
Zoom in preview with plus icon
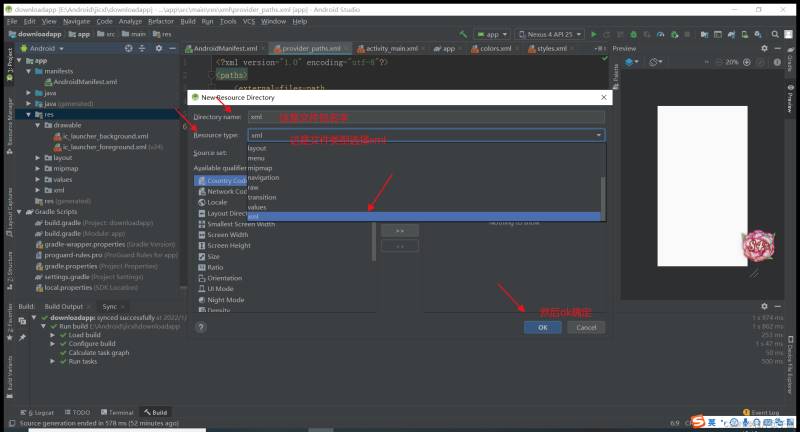pyautogui.click(x=746, y=62)
